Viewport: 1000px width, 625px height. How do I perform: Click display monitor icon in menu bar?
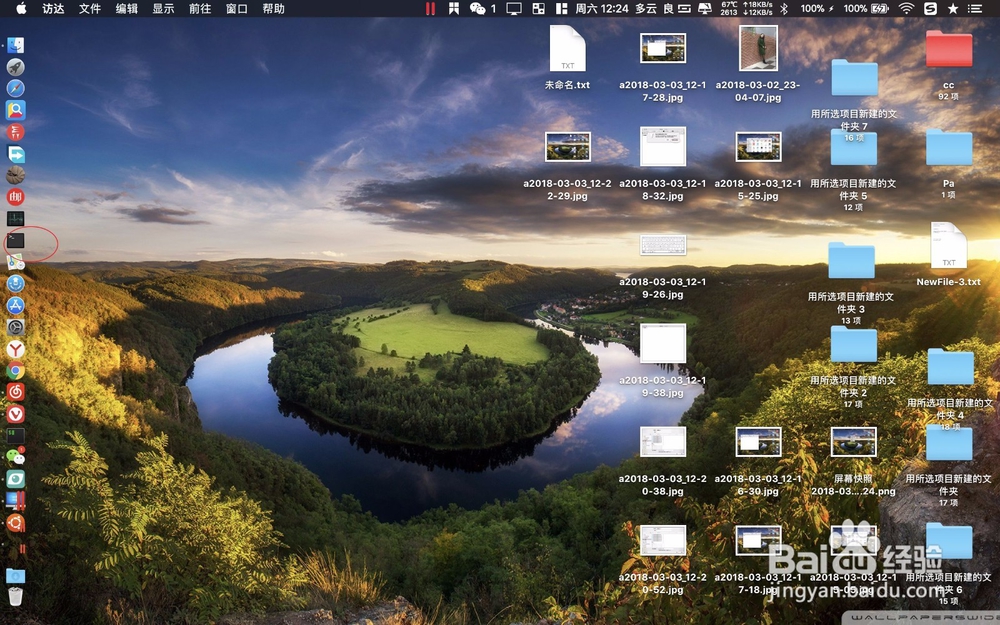513,8
